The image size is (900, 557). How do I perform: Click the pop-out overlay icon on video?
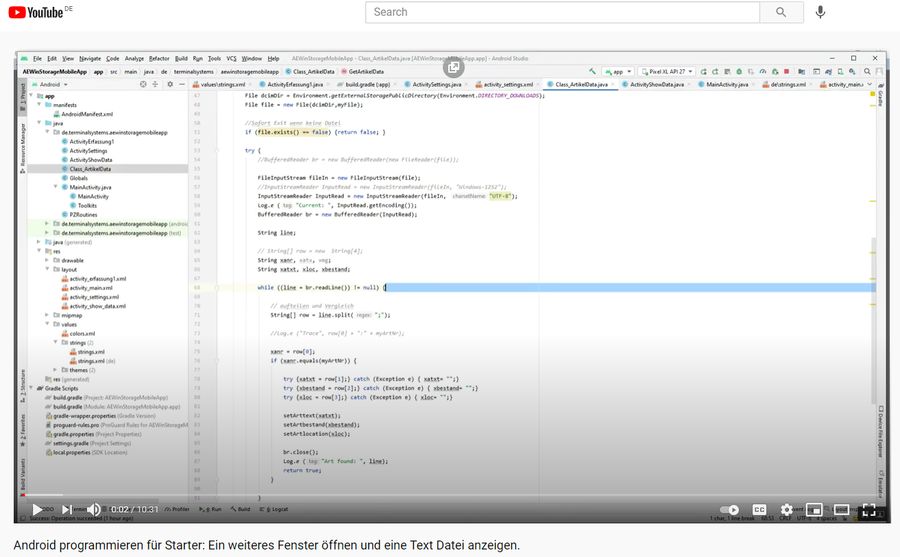(453, 68)
